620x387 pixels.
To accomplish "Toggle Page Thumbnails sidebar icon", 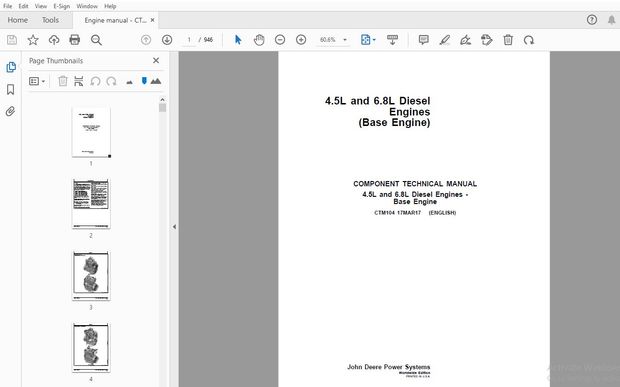I will 11,67.
